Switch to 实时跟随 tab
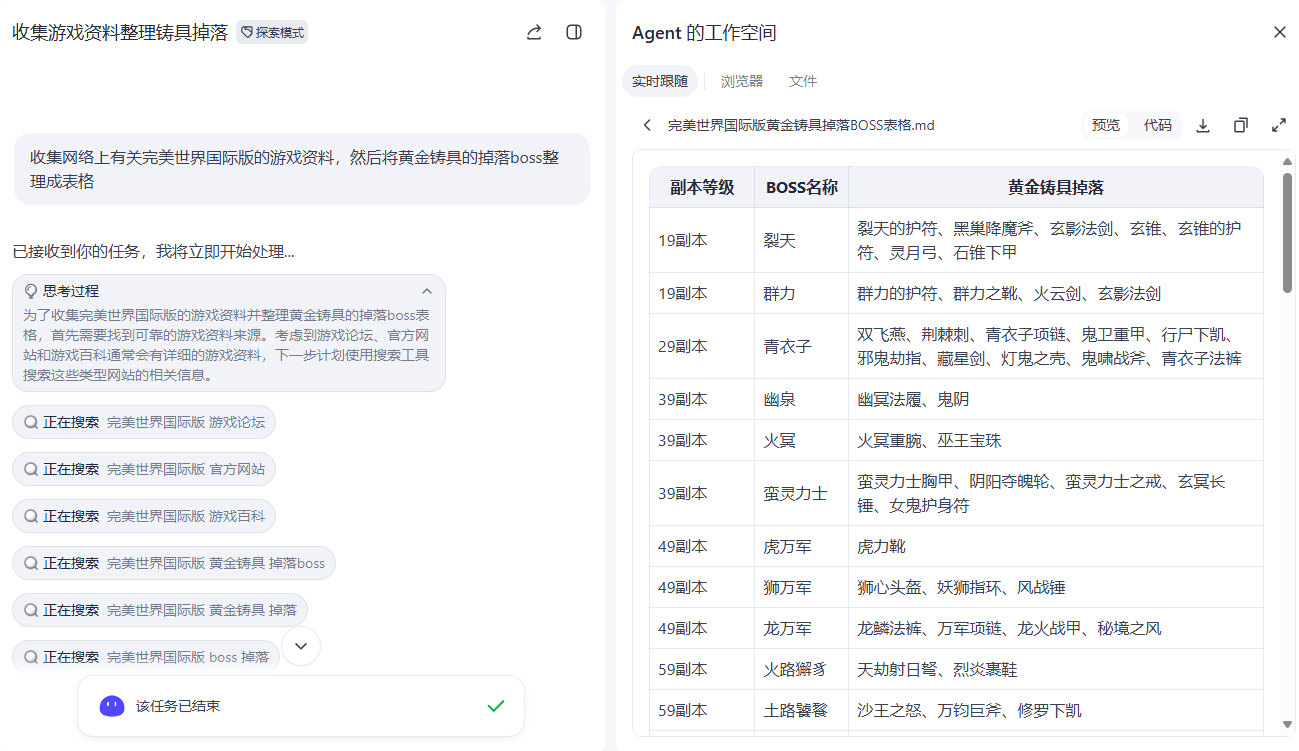The width and height of the screenshot is (1299, 751). tap(660, 81)
